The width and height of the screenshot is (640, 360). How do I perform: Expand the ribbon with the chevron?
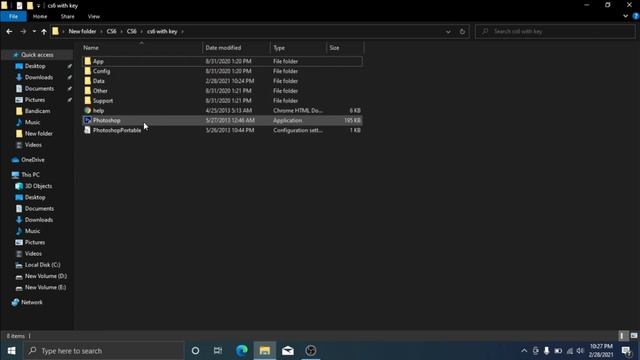(x=625, y=16)
